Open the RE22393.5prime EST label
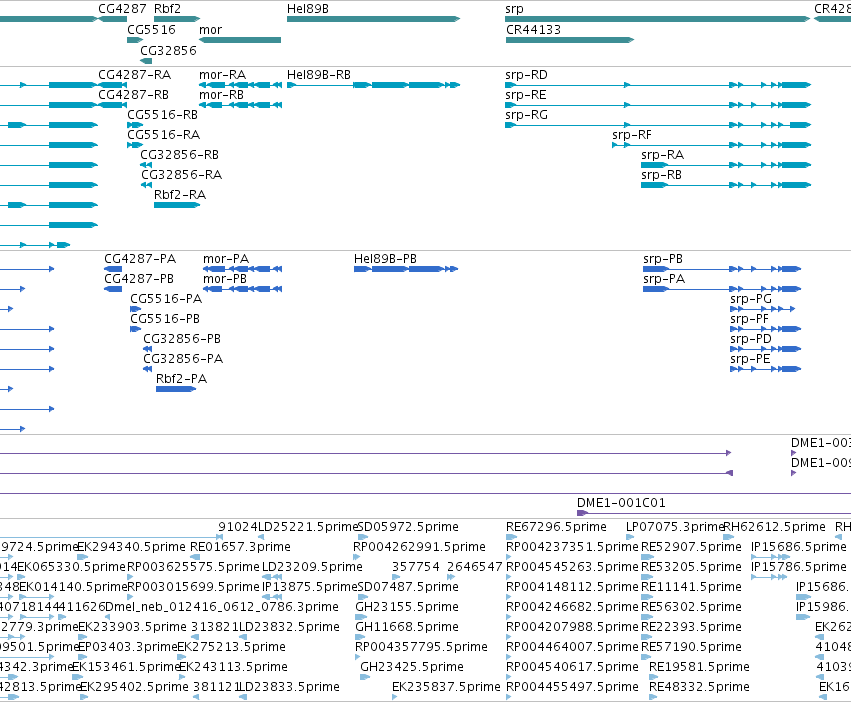The height and width of the screenshot is (702, 851). coord(691,627)
